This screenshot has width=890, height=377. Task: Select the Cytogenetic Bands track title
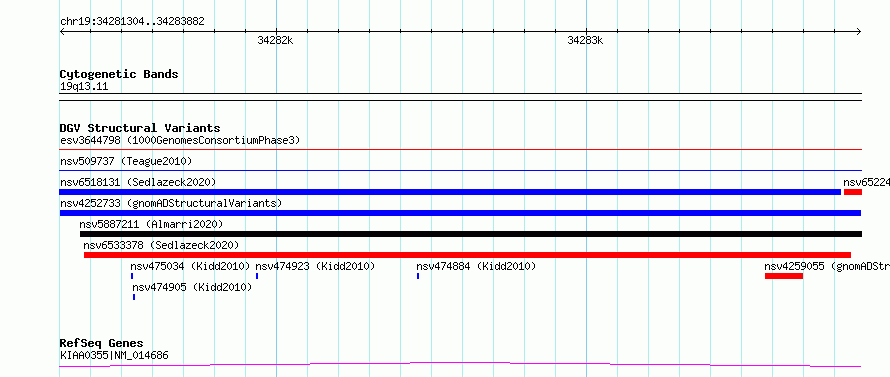[x=119, y=74]
